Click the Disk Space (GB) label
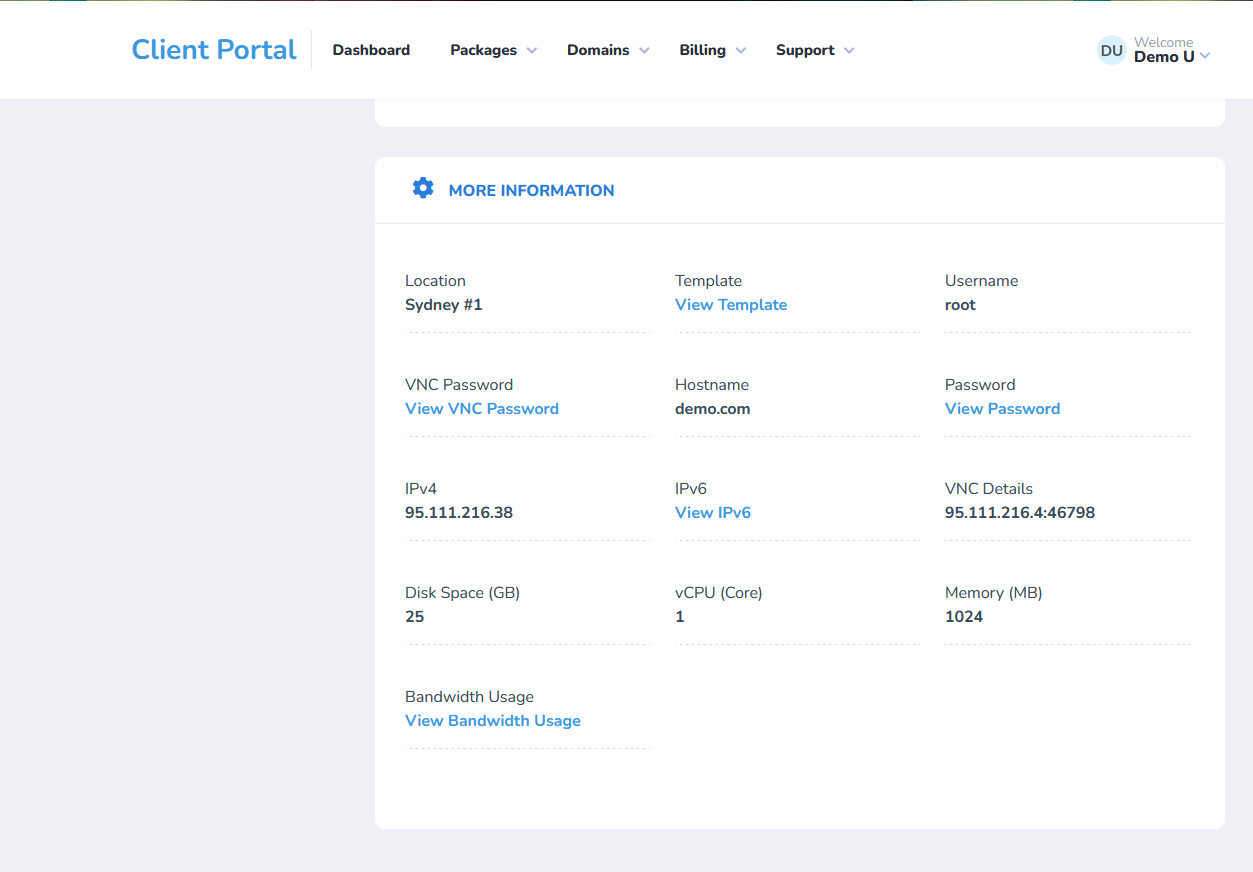 coord(462,593)
